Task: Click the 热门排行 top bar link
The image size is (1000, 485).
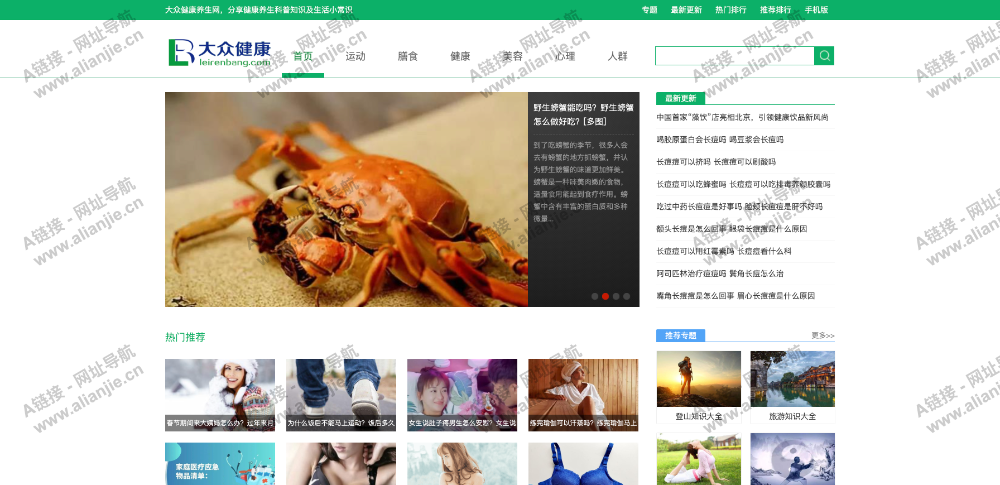Action: click(731, 10)
